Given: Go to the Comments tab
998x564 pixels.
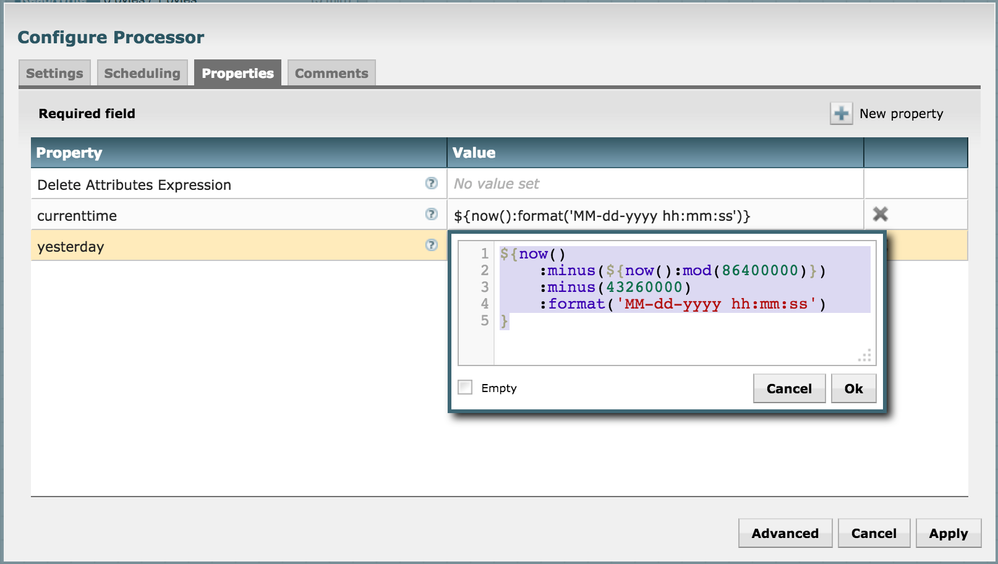Looking at the screenshot, I should click(331, 73).
